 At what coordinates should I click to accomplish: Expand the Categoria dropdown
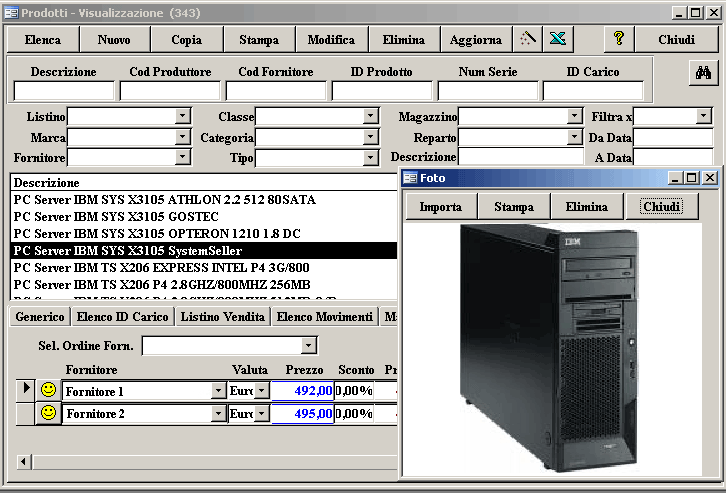click(370, 137)
